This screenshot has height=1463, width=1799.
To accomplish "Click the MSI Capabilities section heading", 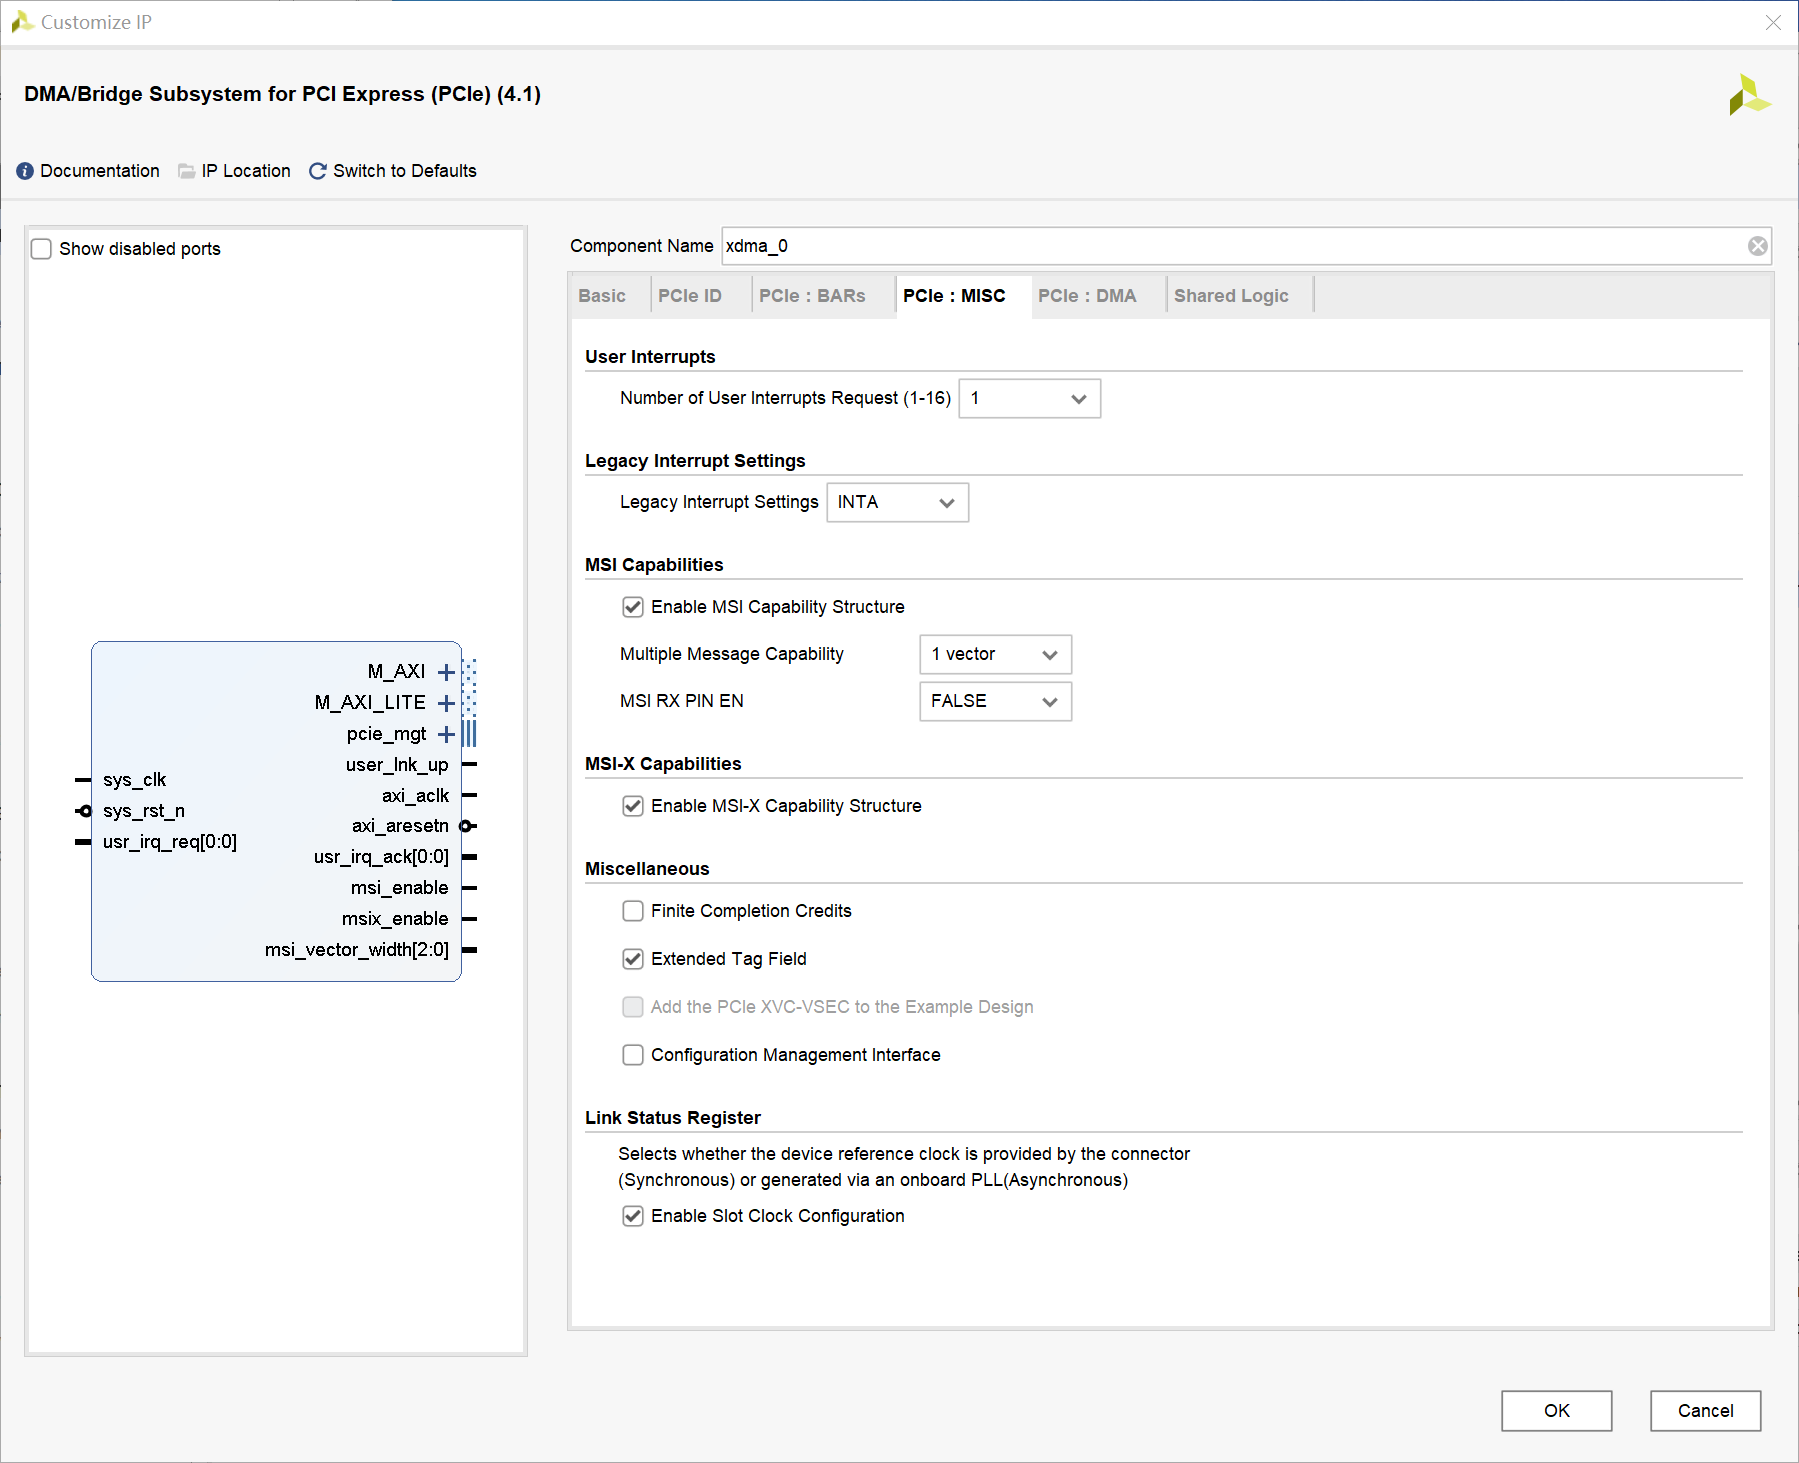I will (x=654, y=565).
